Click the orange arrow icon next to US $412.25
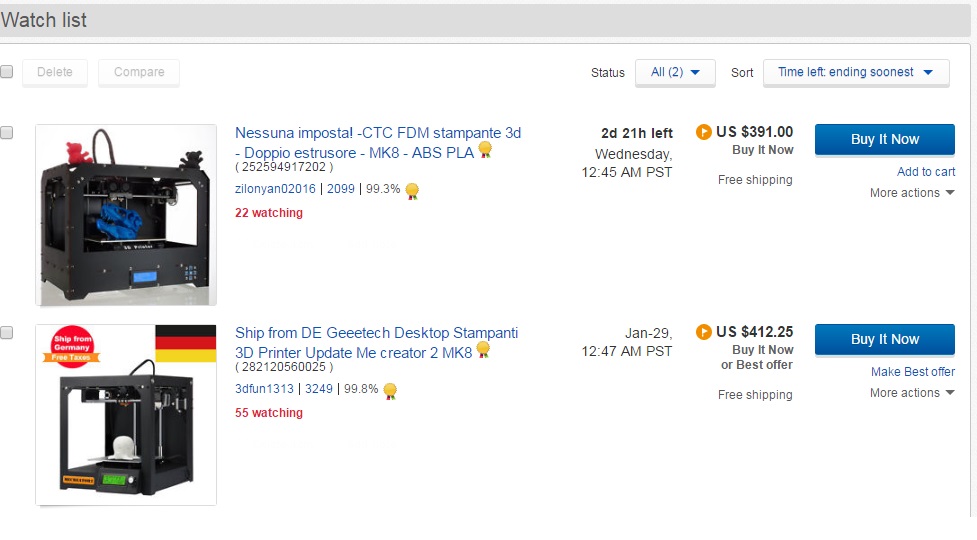Viewport: 977px width, 540px height. (x=704, y=331)
